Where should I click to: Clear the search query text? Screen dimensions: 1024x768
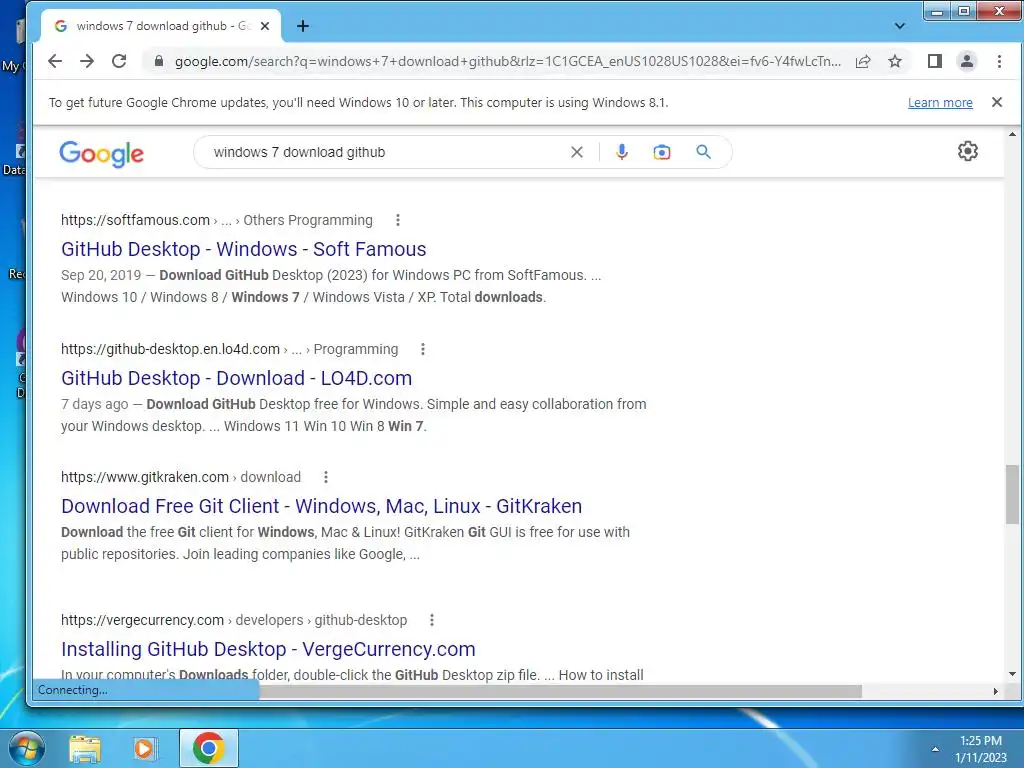click(577, 152)
